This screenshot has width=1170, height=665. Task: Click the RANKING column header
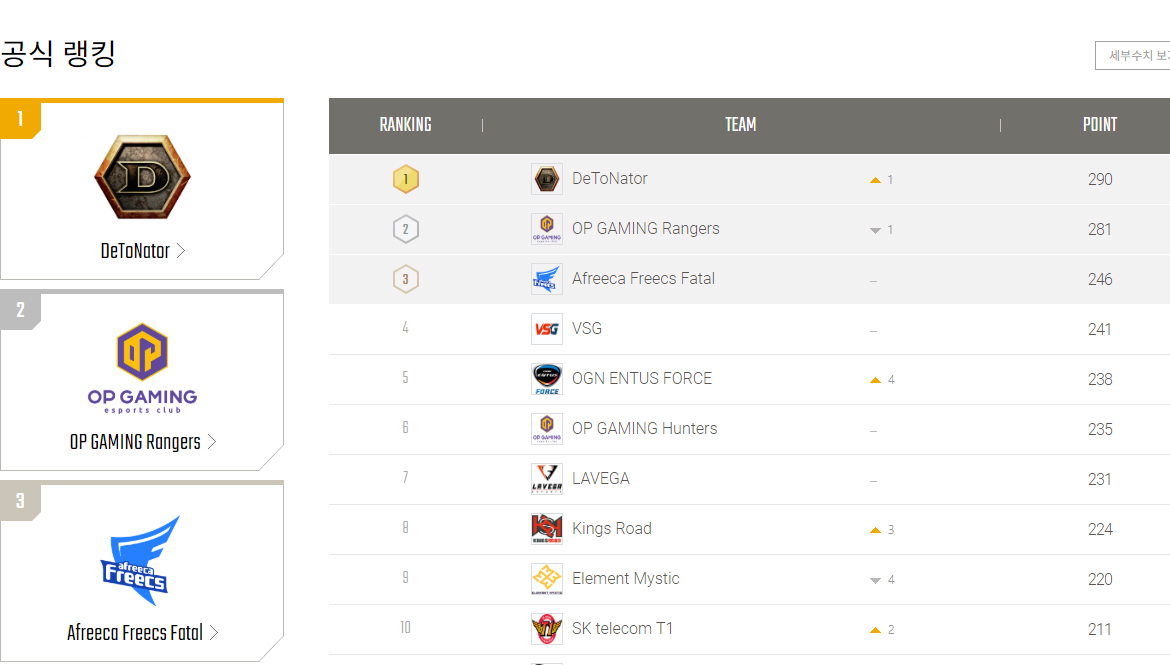click(x=405, y=125)
